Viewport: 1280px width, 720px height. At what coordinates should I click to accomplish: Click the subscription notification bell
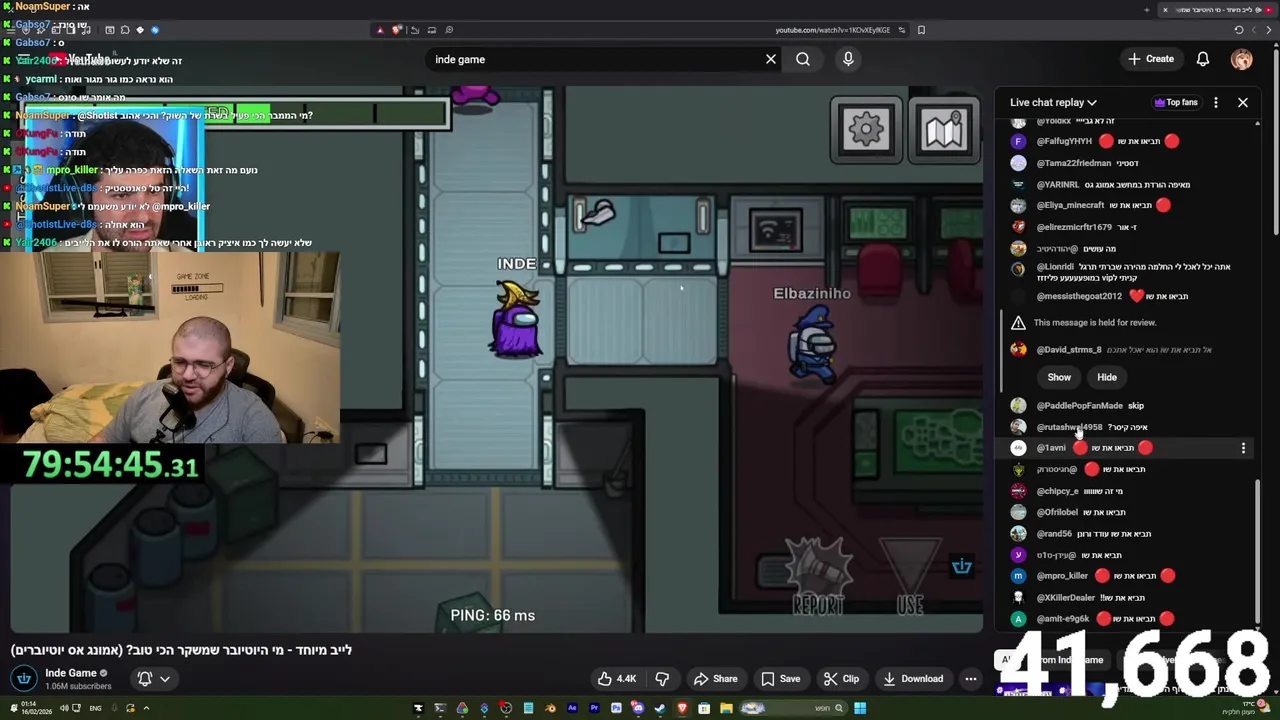coord(145,679)
